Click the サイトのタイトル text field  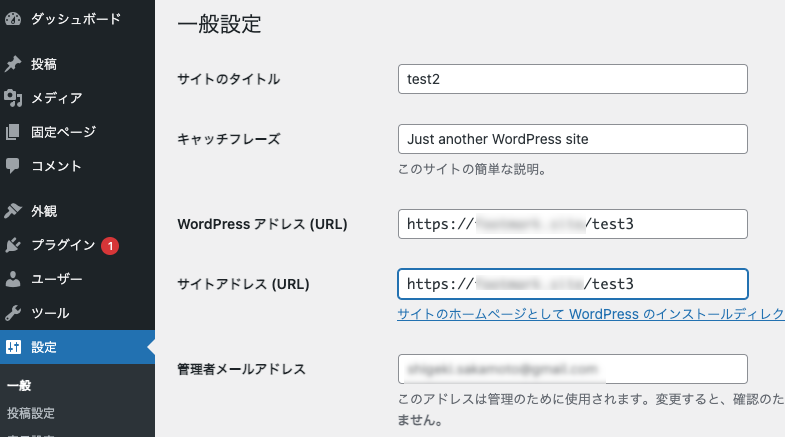tap(572, 79)
